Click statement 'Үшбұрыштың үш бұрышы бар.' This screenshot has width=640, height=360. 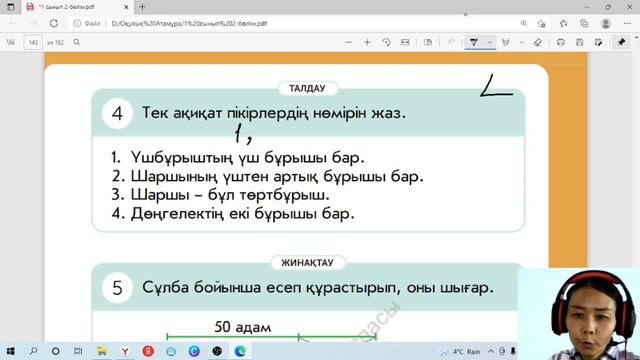pyautogui.click(x=247, y=158)
